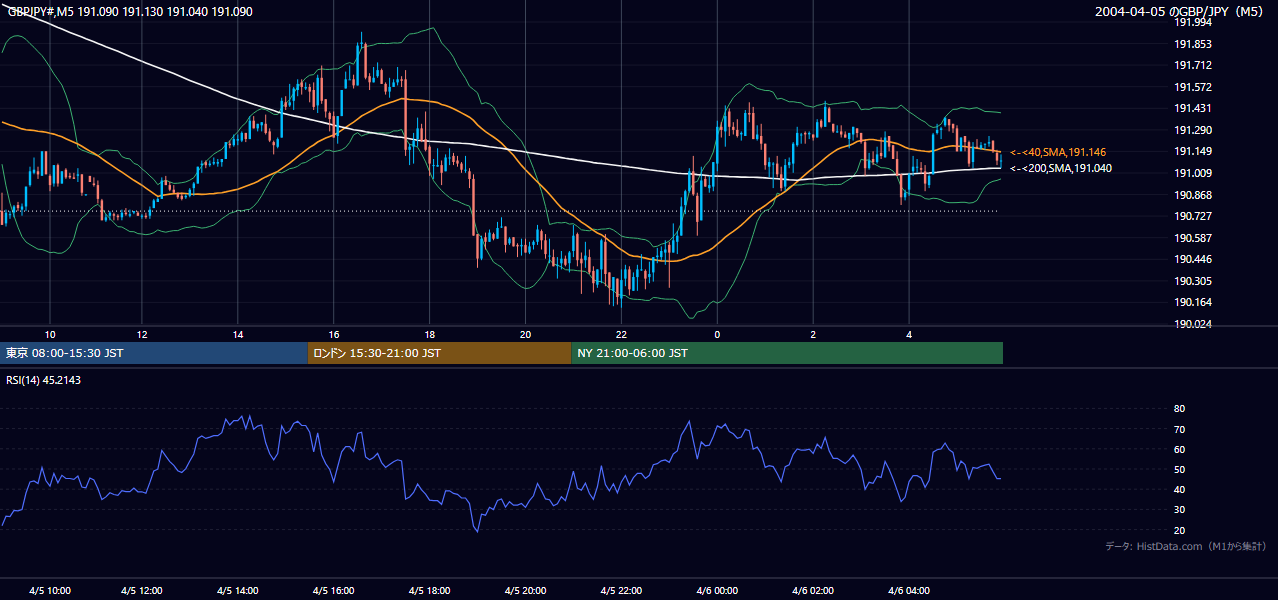Screen dimensions: 1278x600
Task: Click the RSI 70 level label
Action: 1180,429
